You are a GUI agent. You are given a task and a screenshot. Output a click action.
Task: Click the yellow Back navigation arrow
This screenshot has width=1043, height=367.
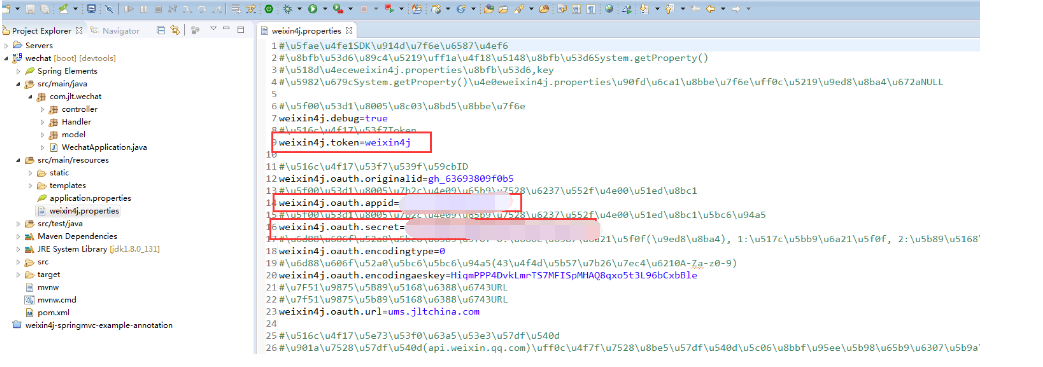click(x=710, y=9)
